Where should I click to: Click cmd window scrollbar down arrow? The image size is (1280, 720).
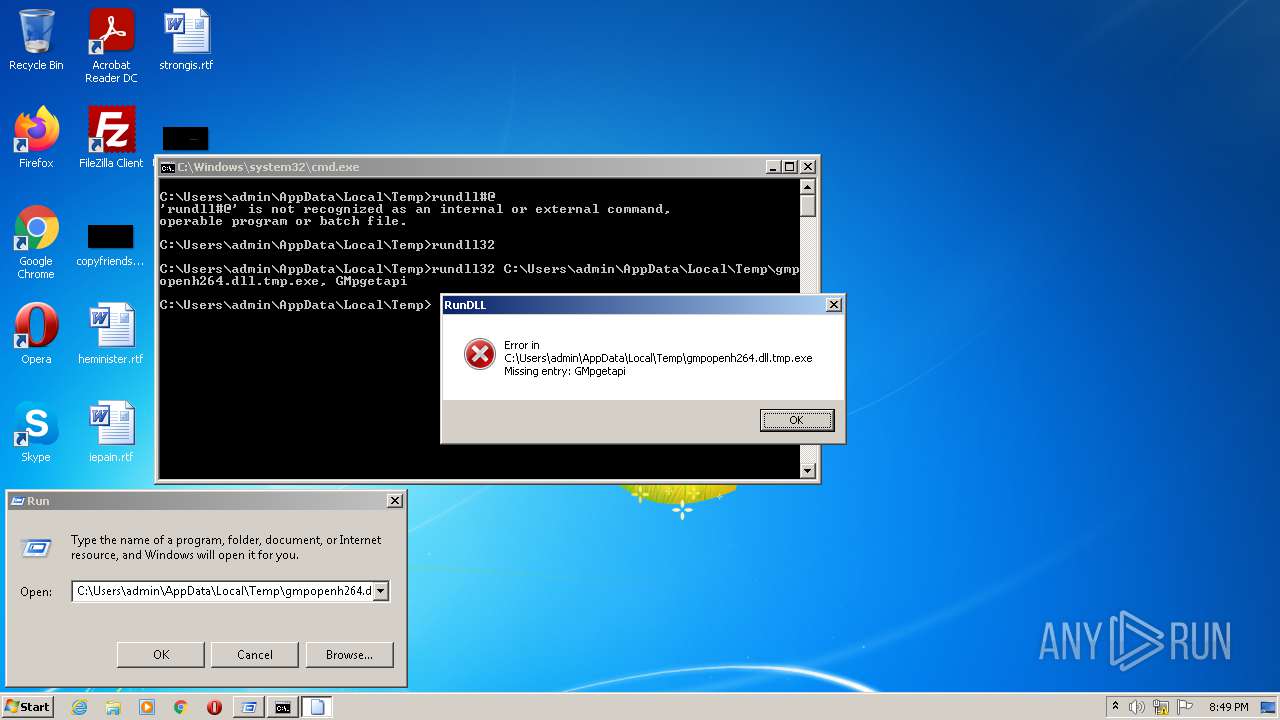[808, 470]
